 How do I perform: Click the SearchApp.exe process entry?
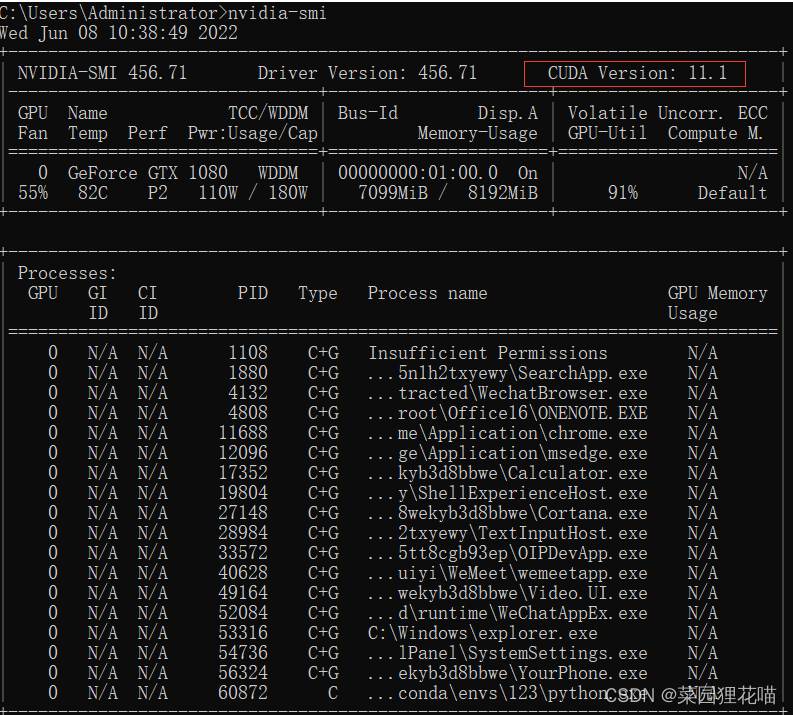click(508, 373)
